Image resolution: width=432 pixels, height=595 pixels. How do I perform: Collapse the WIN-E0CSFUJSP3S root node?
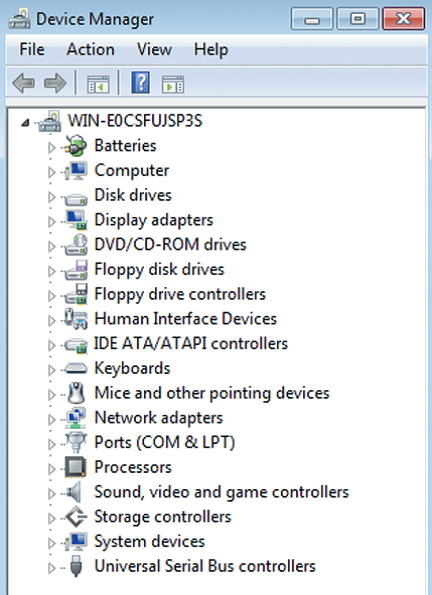(25, 122)
